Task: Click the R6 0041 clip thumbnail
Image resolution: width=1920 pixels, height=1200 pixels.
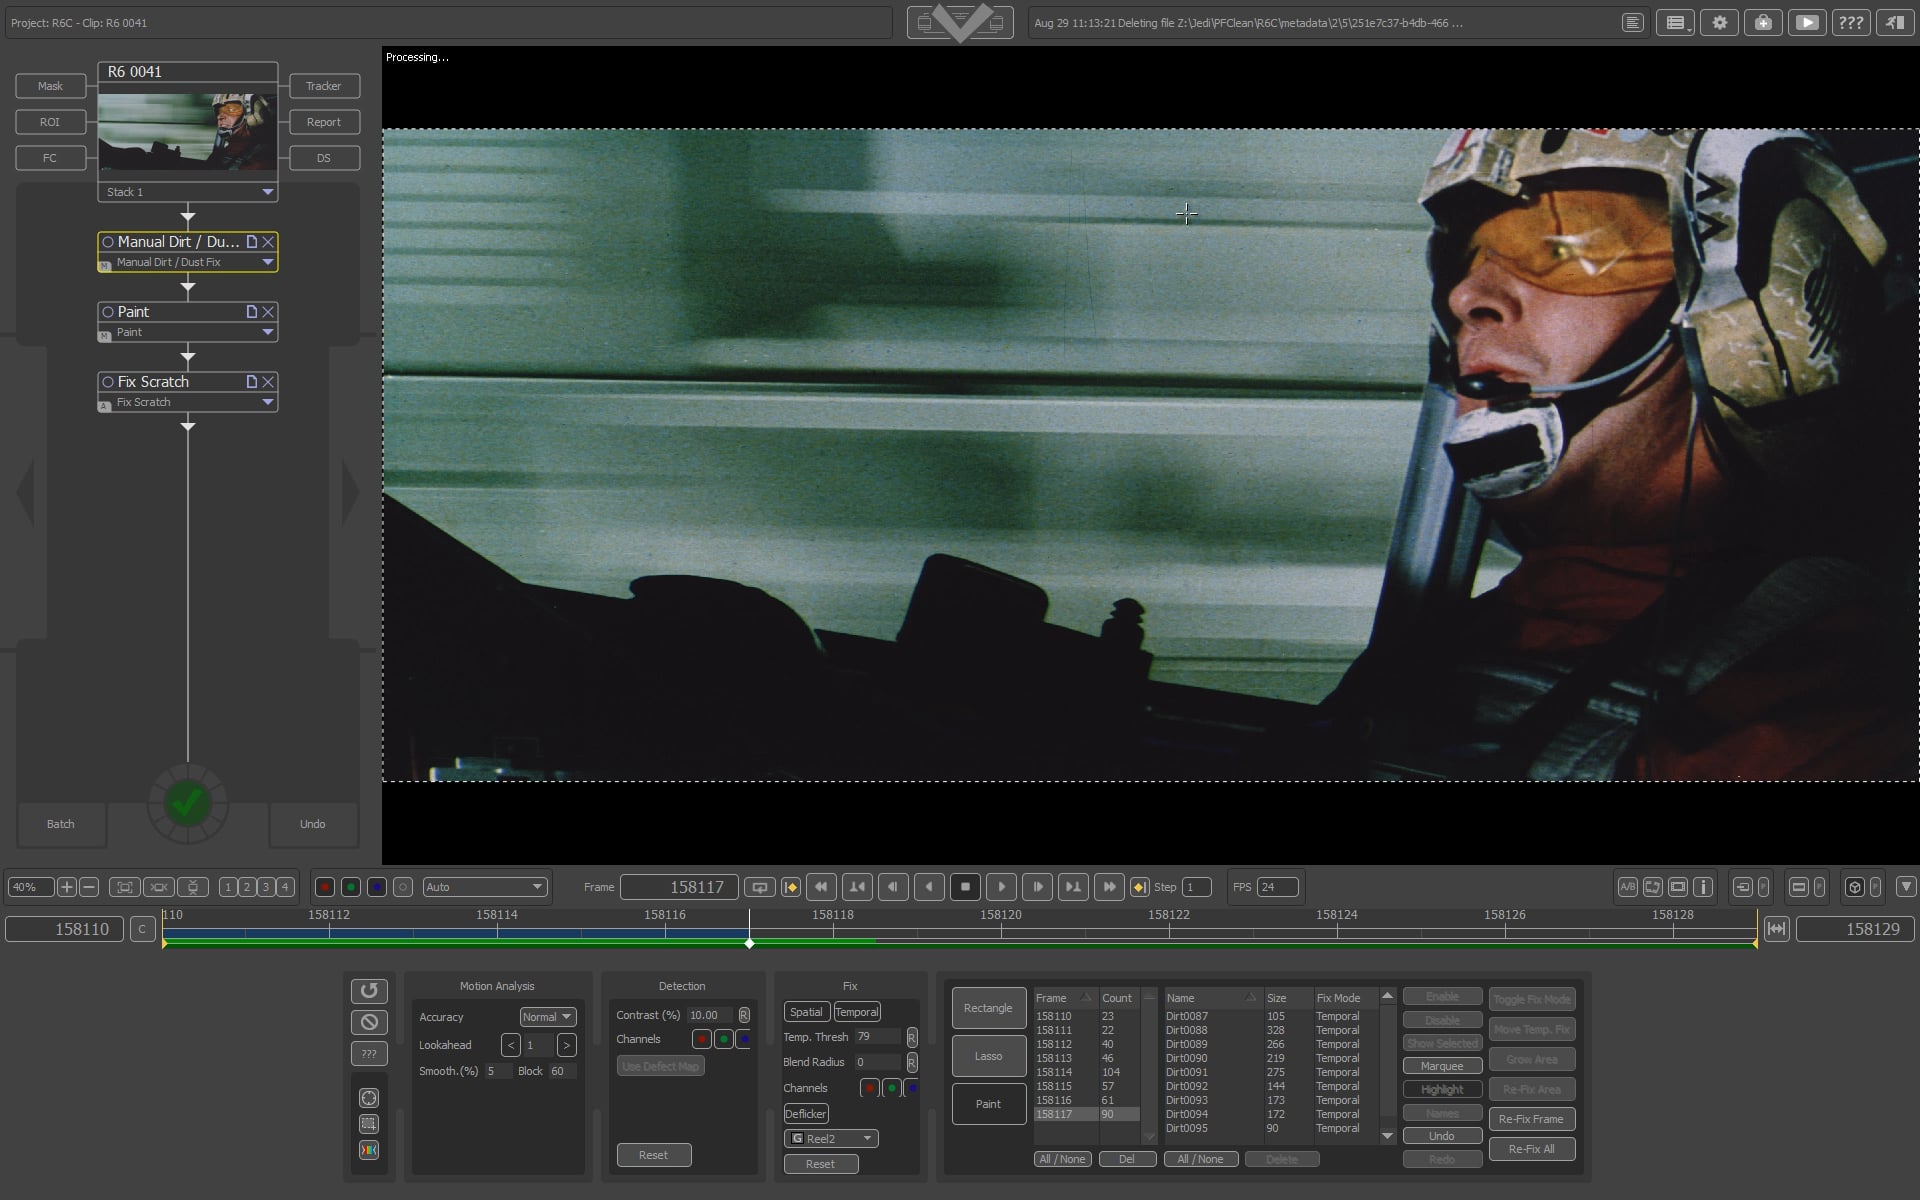Action: coord(188,132)
